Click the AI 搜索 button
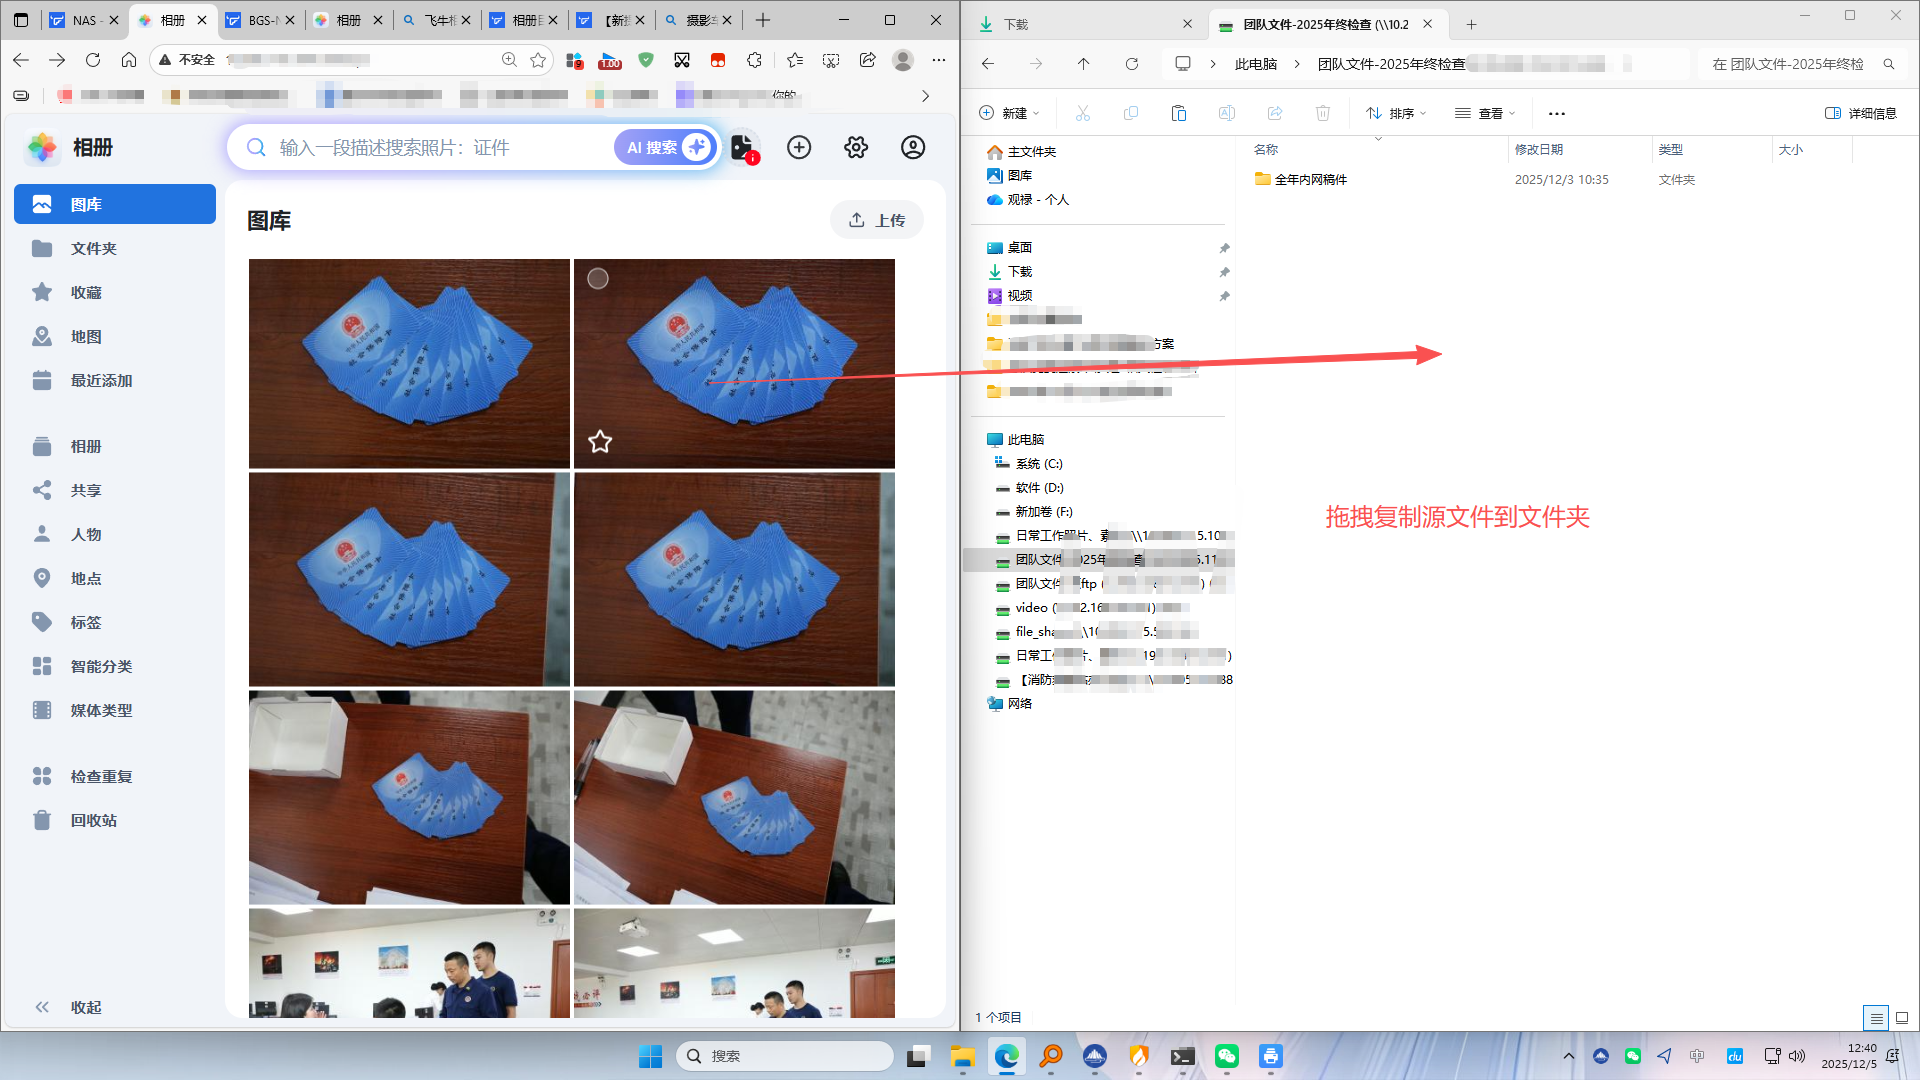 click(x=664, y=148)
